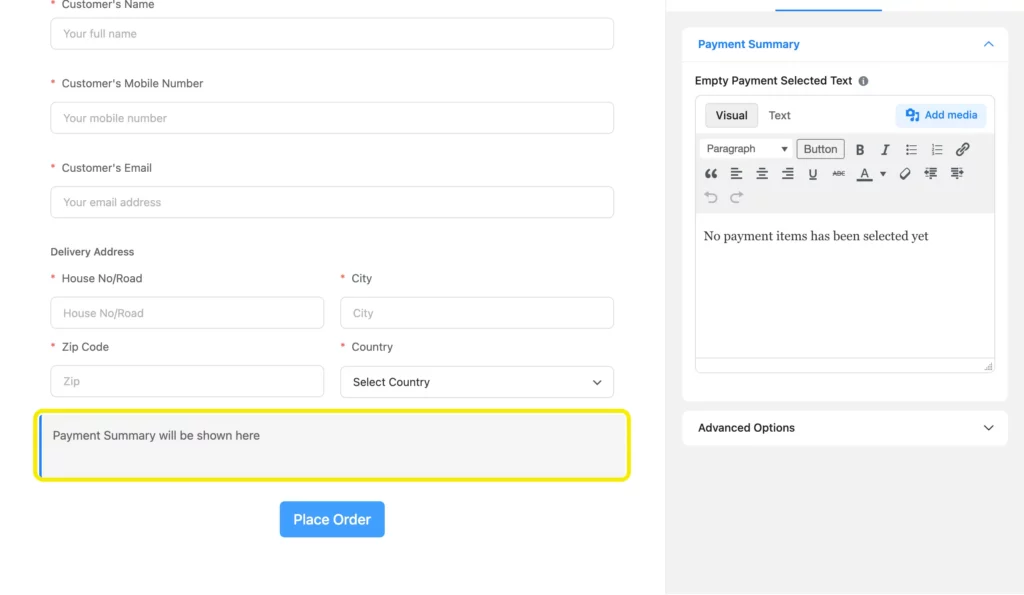
Task: Decrease the paragraph indent
Action: (931, 174)
